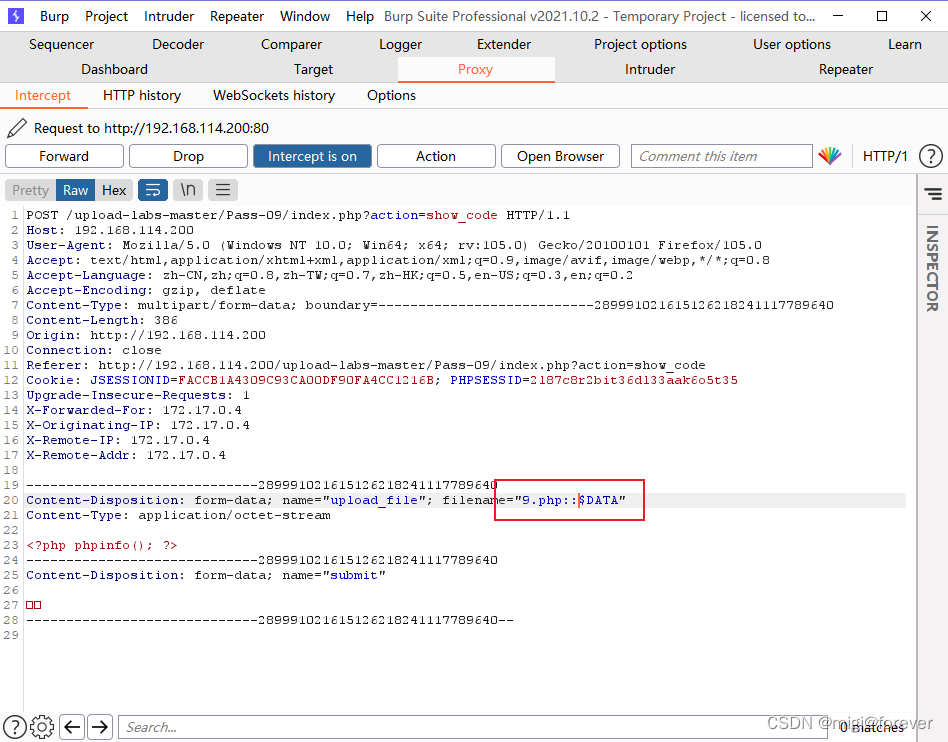The height and width of the screenshot is (742, 948).
Task: Switch to the Comparer tab
Action: click(x=291, y=44)
